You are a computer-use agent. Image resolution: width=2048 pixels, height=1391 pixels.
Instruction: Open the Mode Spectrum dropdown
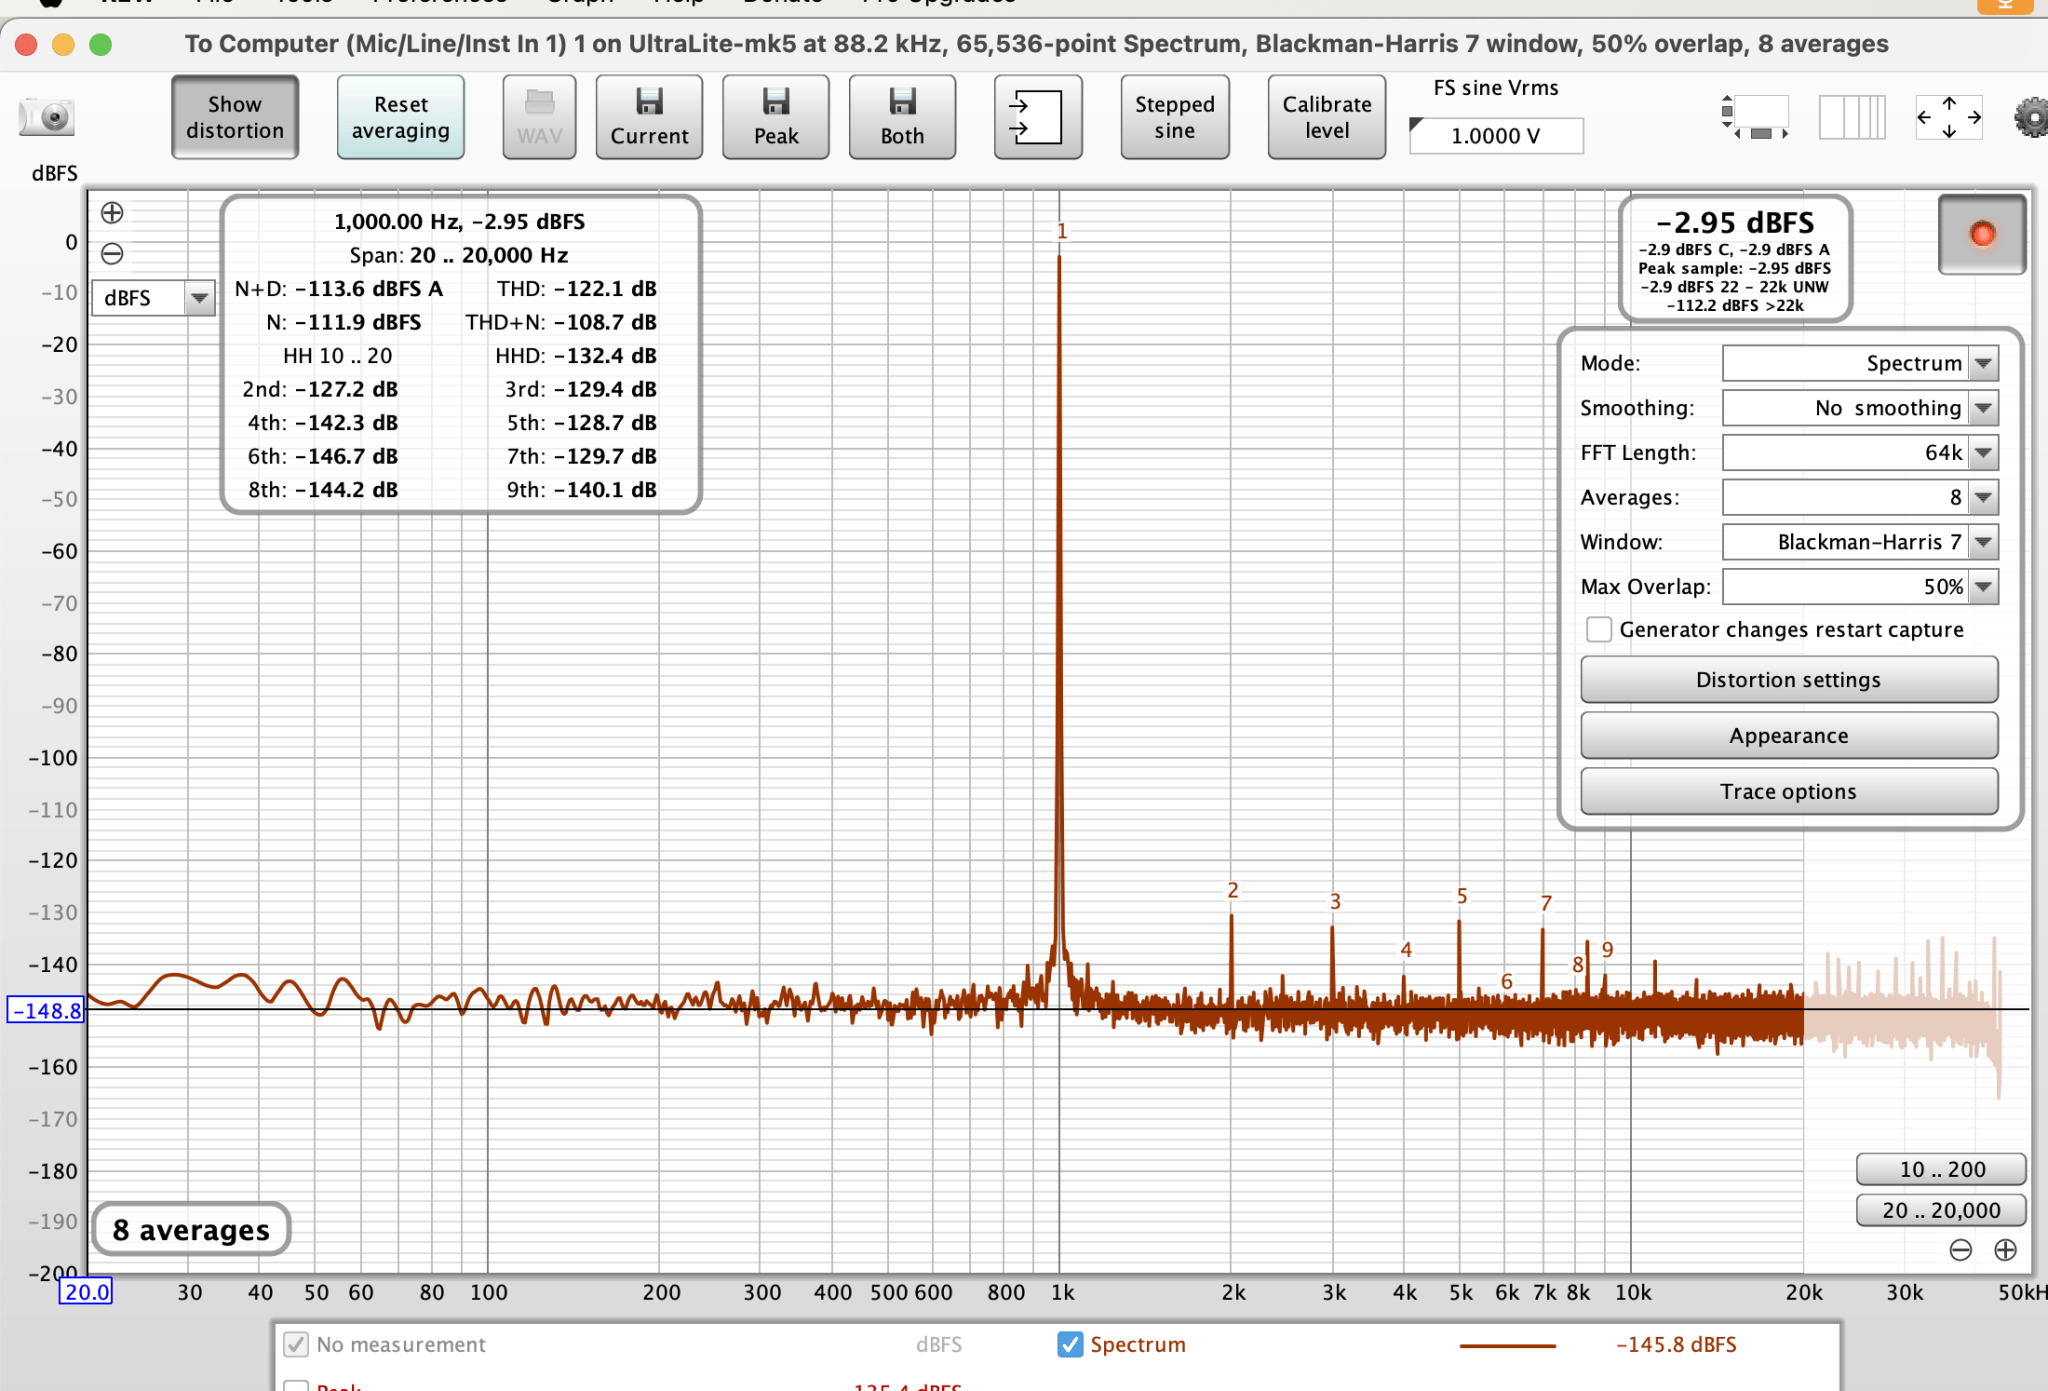pos(1860,363)
